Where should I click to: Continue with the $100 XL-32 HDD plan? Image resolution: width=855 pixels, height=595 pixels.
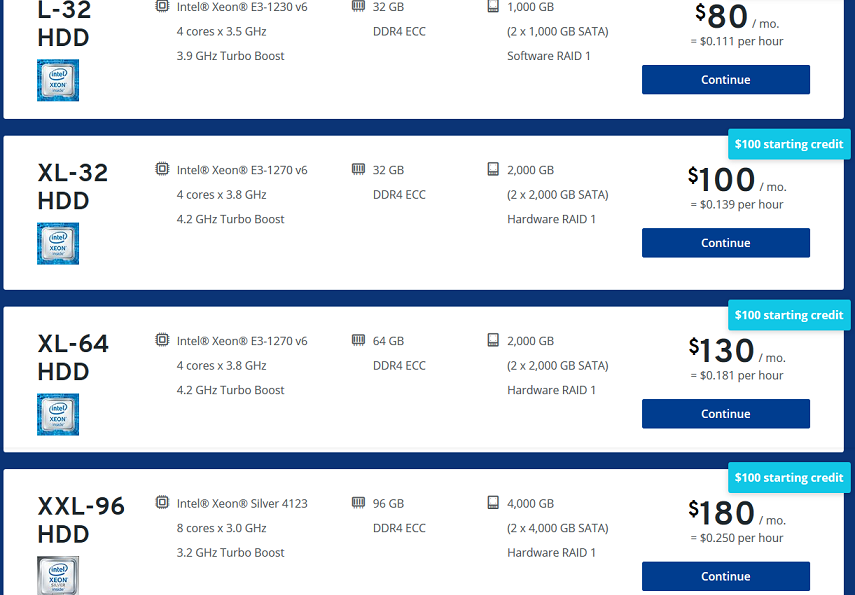726,243
